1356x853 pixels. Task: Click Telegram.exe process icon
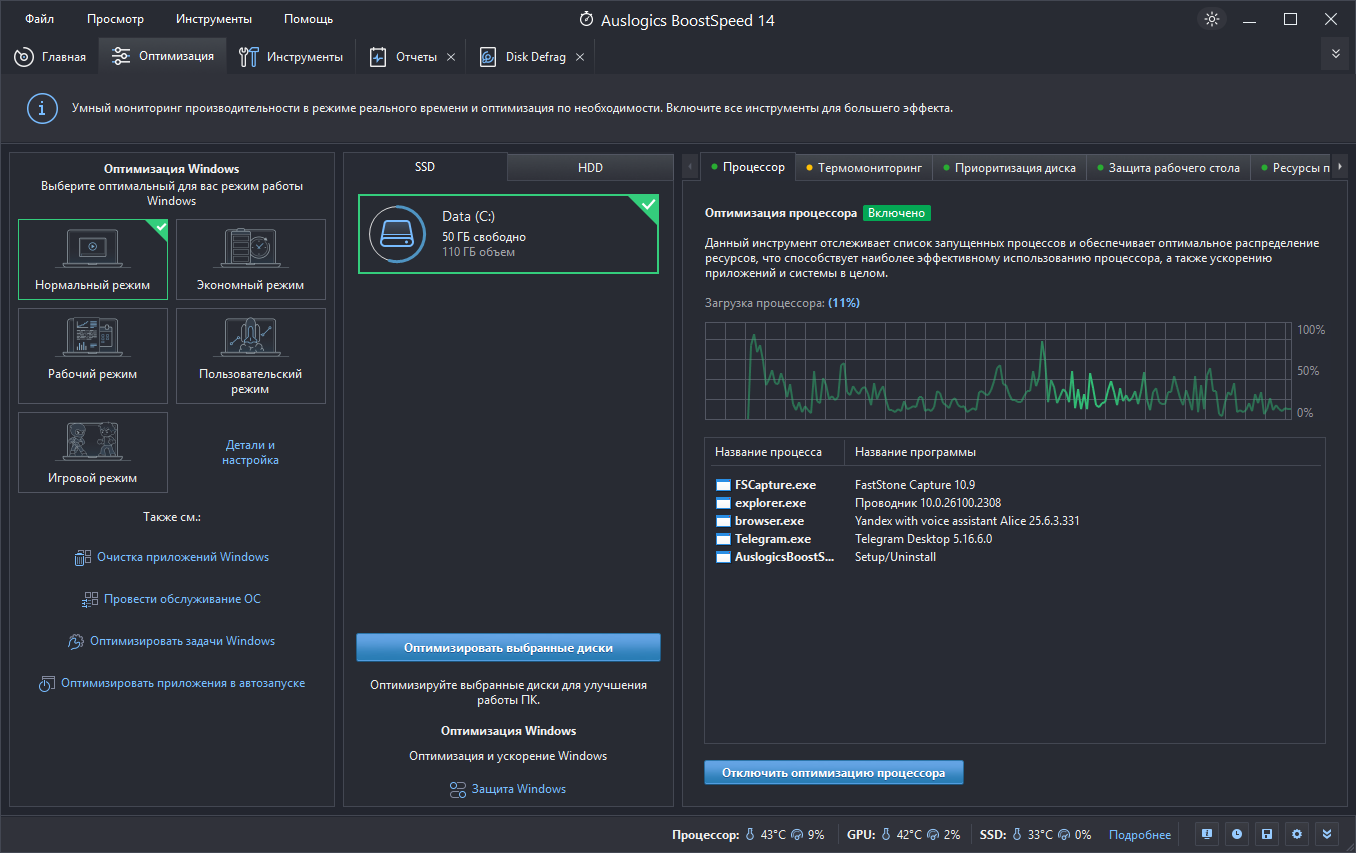(x=723, y=539)
